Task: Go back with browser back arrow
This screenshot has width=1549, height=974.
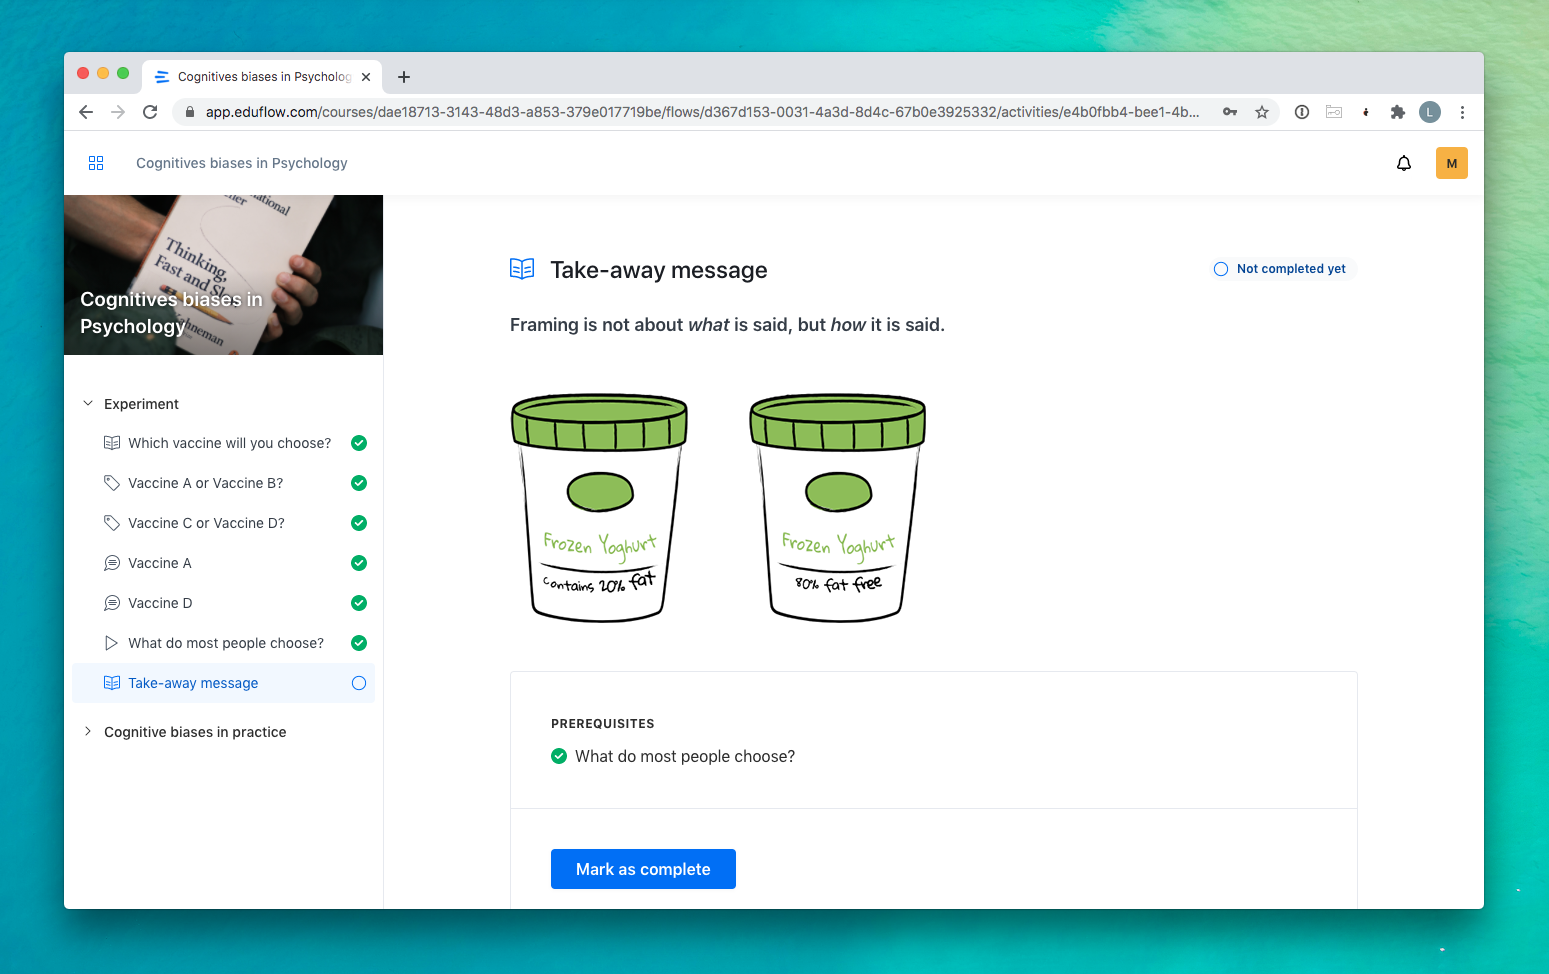Action: coord(86,112)
